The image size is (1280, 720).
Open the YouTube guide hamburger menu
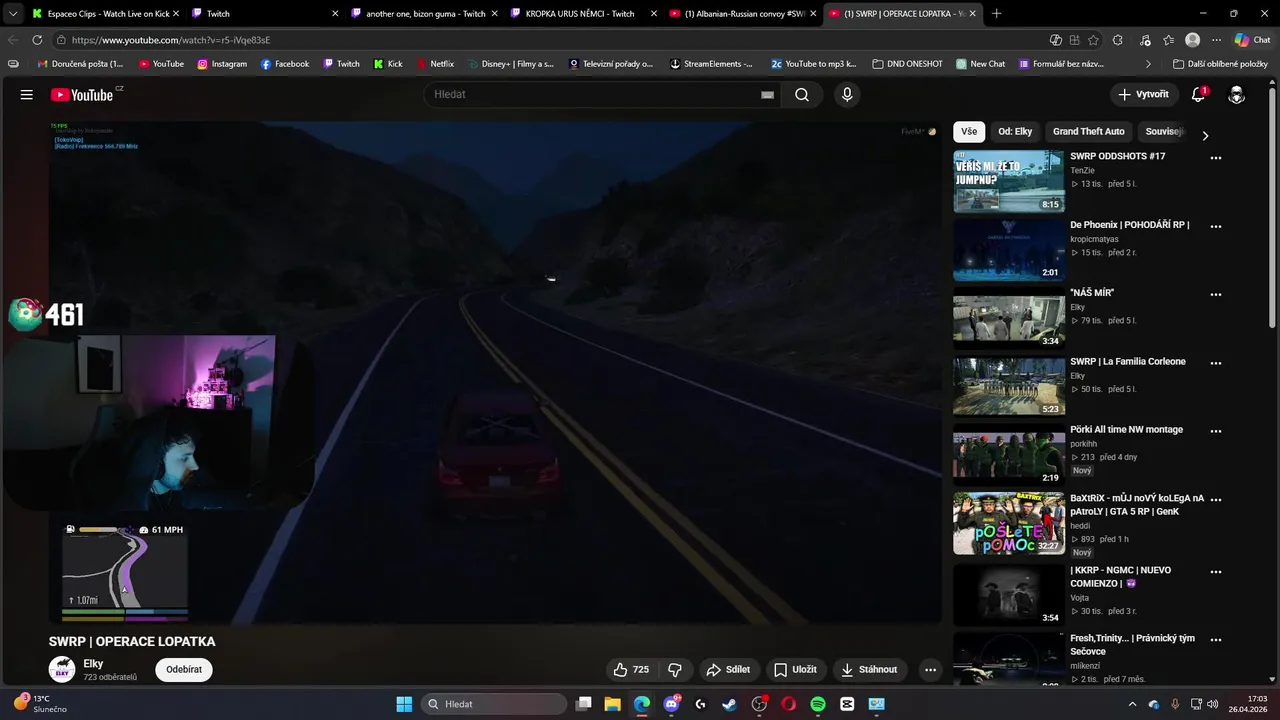pyautogui.click(x=27, y=94)
